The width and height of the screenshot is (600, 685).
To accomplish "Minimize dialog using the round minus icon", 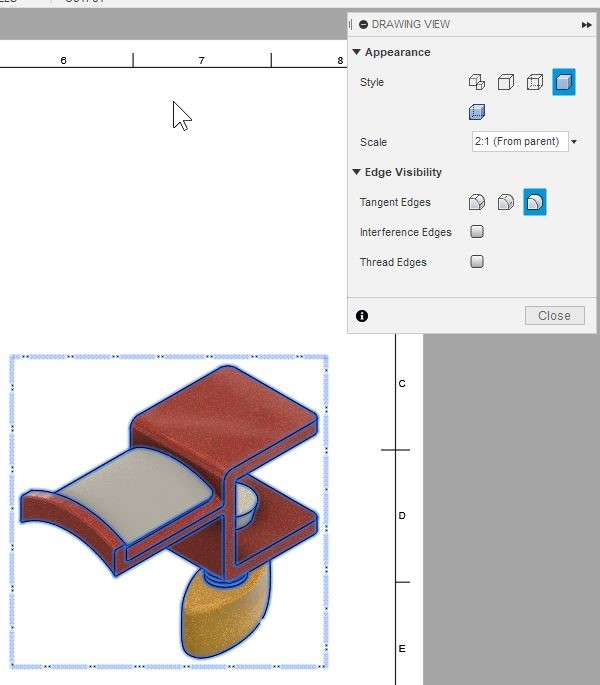I will click(x=363, y=24).
